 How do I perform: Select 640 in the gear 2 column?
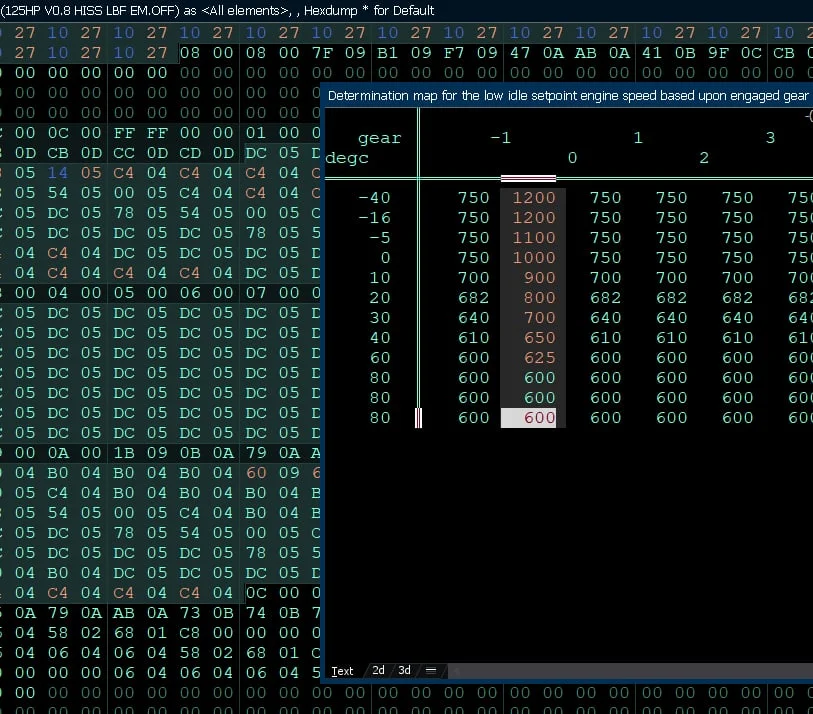pos(671,318)
